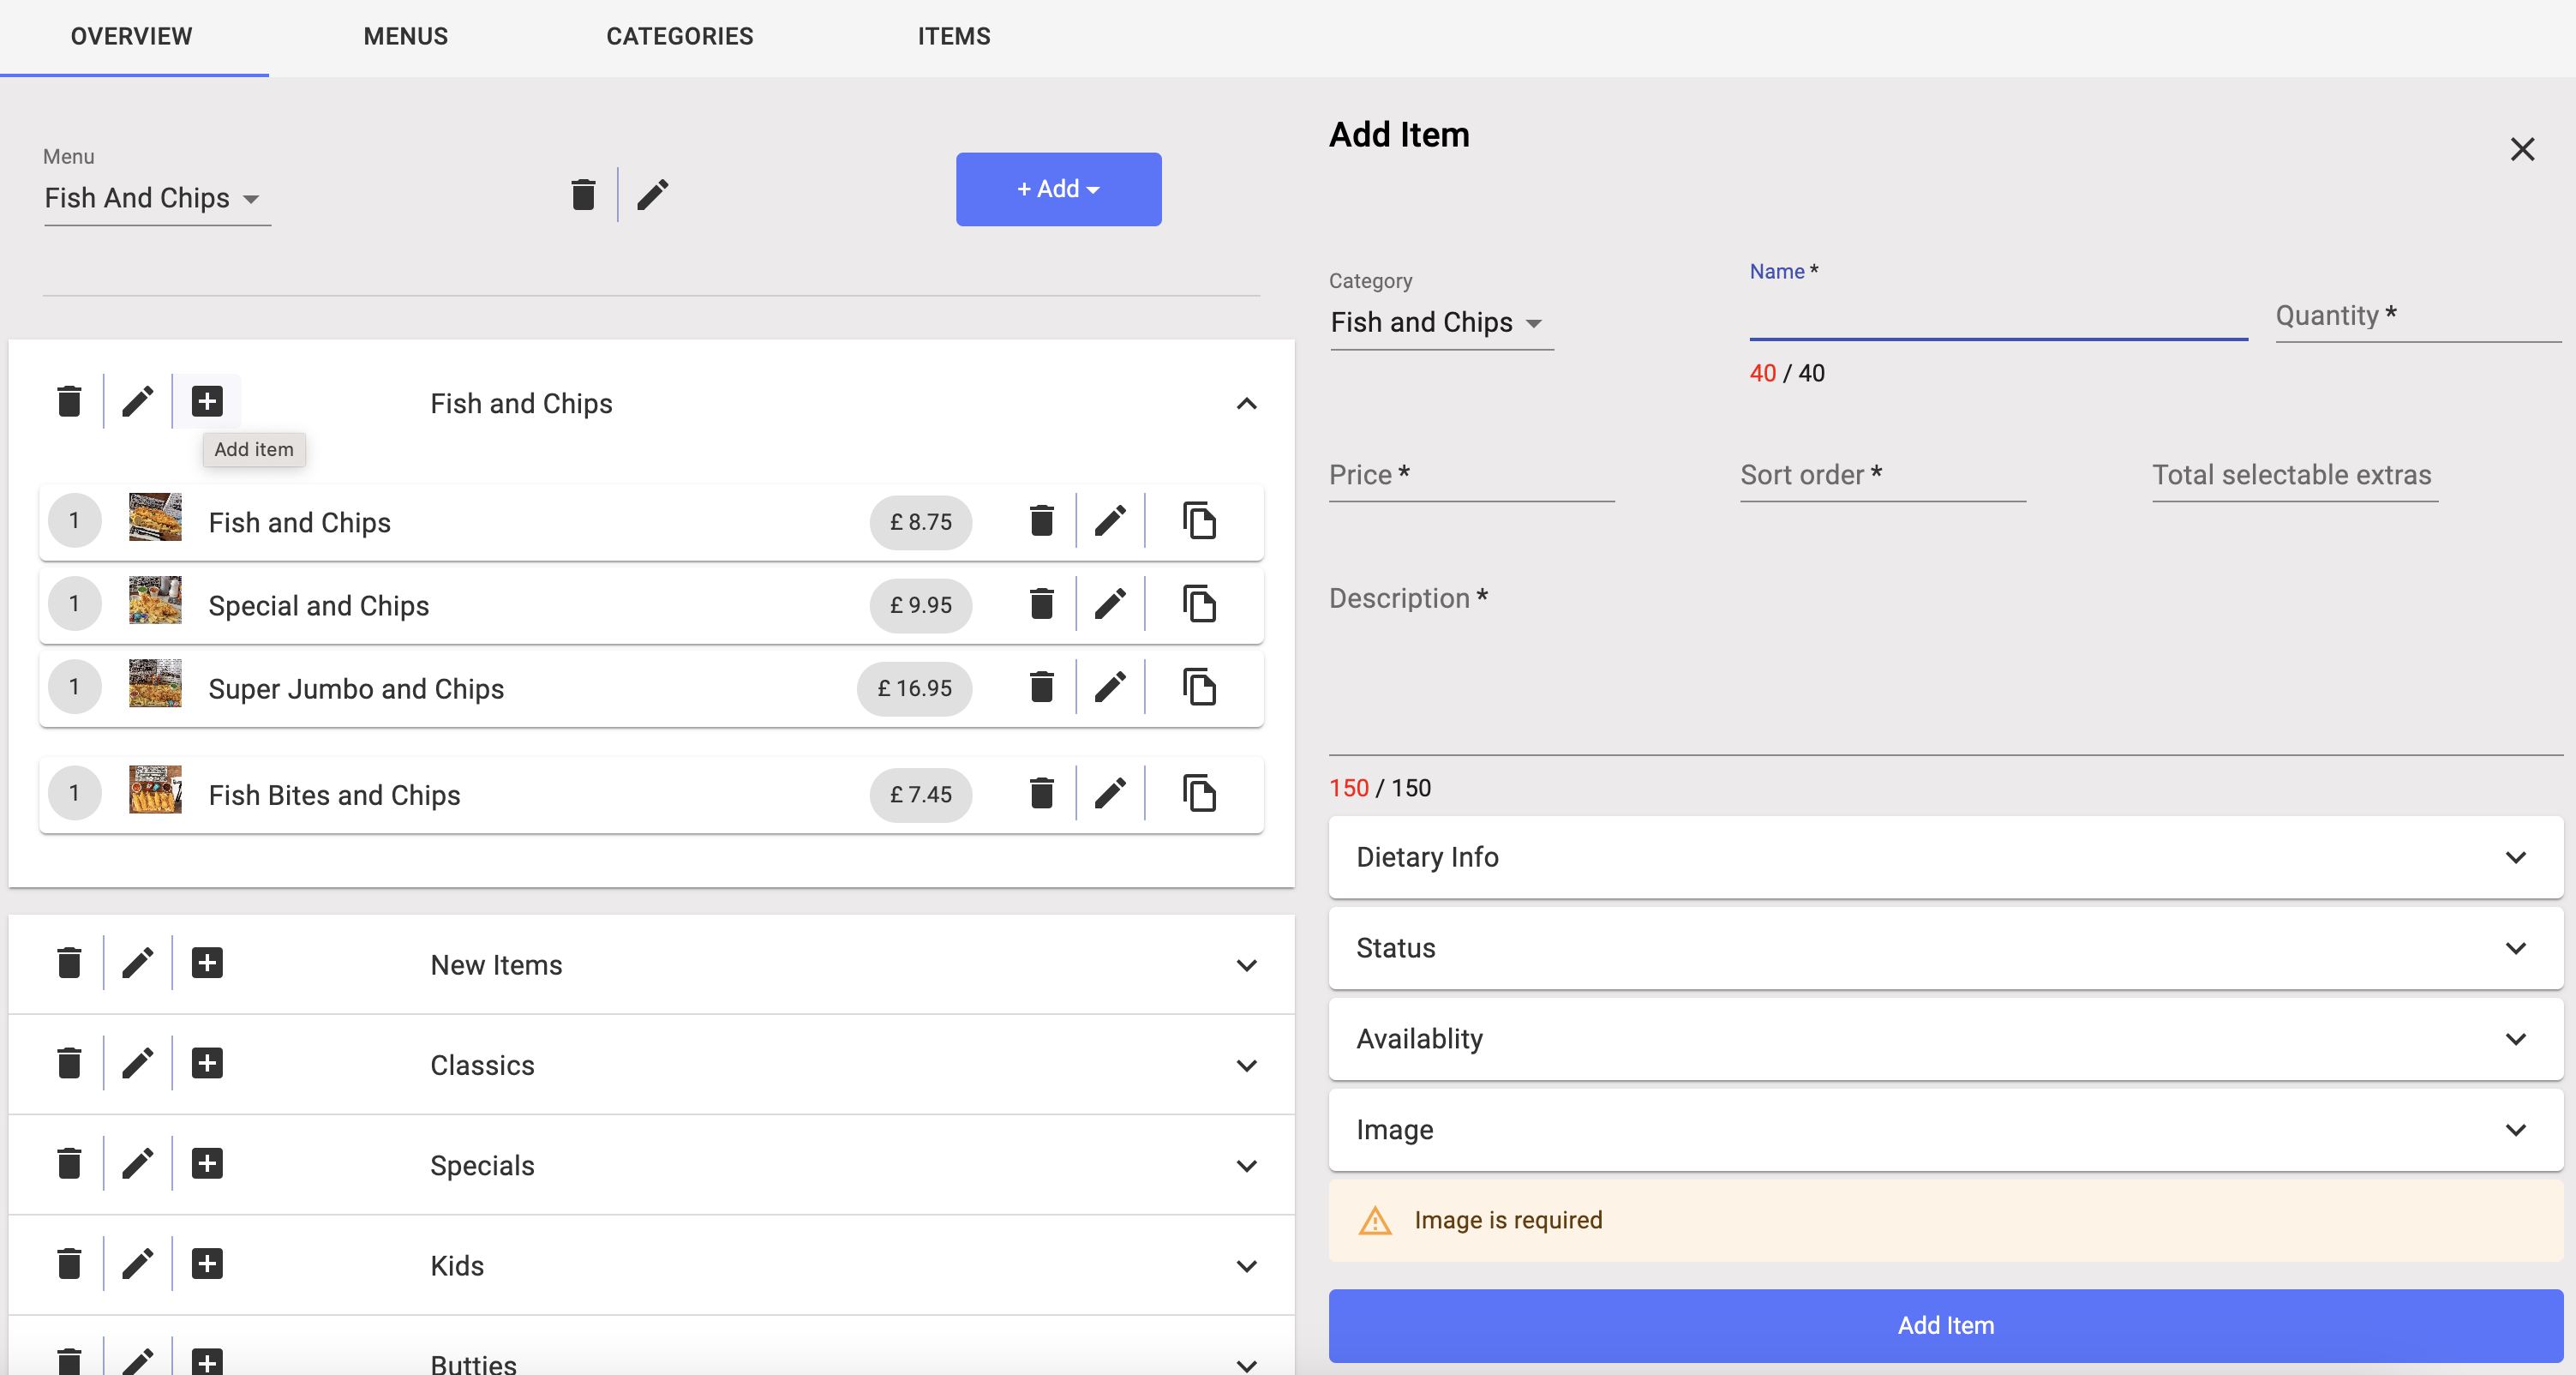
Task: Expand the New Items category
Action: 1246,965
